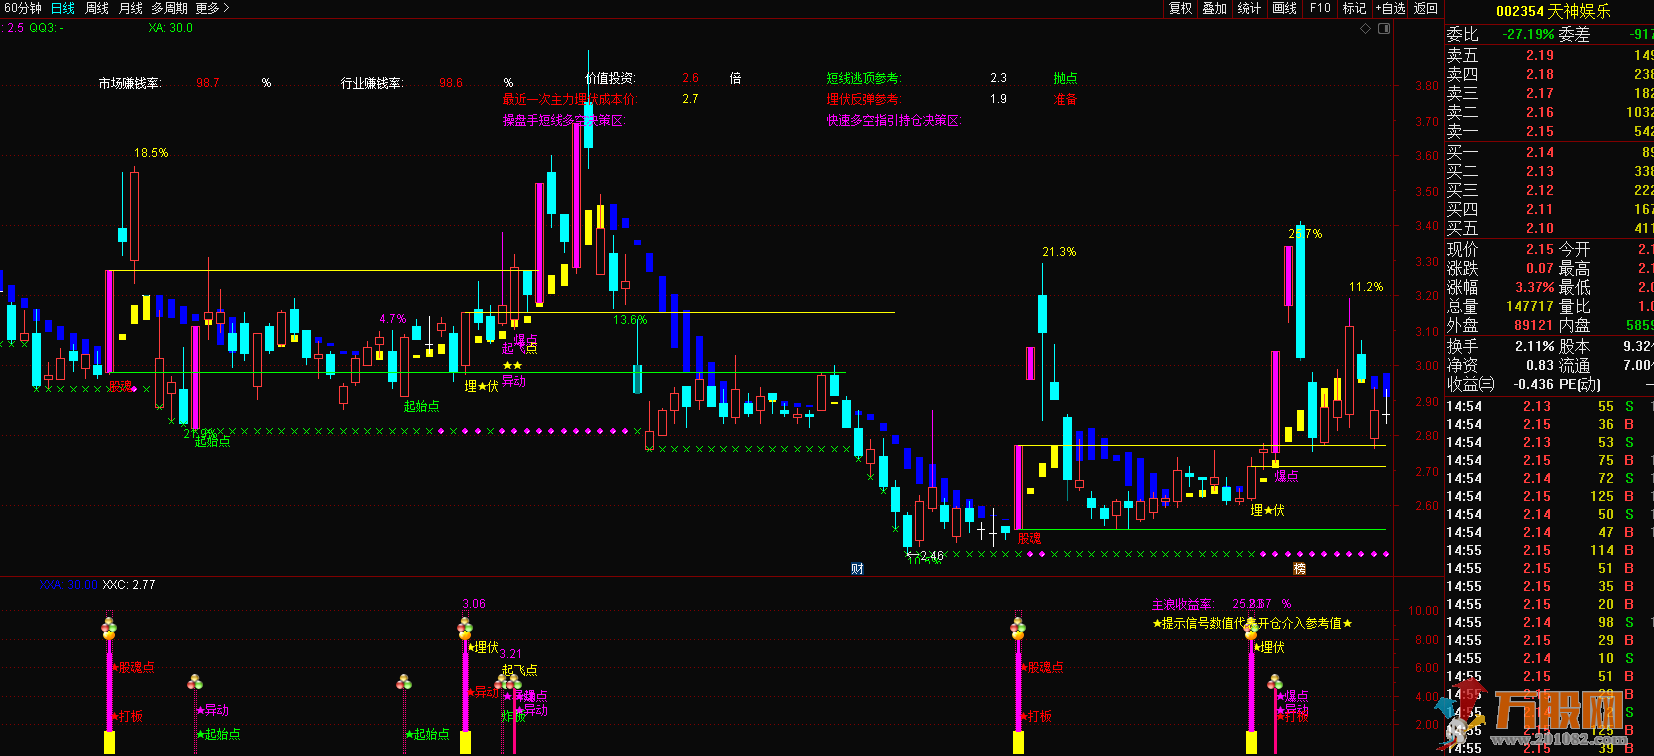Select the 多周期 multi-period view

(170, 8)
